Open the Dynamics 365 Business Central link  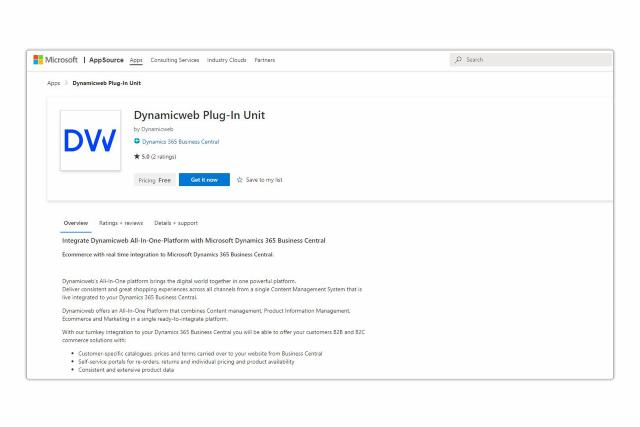coord(181,142)
